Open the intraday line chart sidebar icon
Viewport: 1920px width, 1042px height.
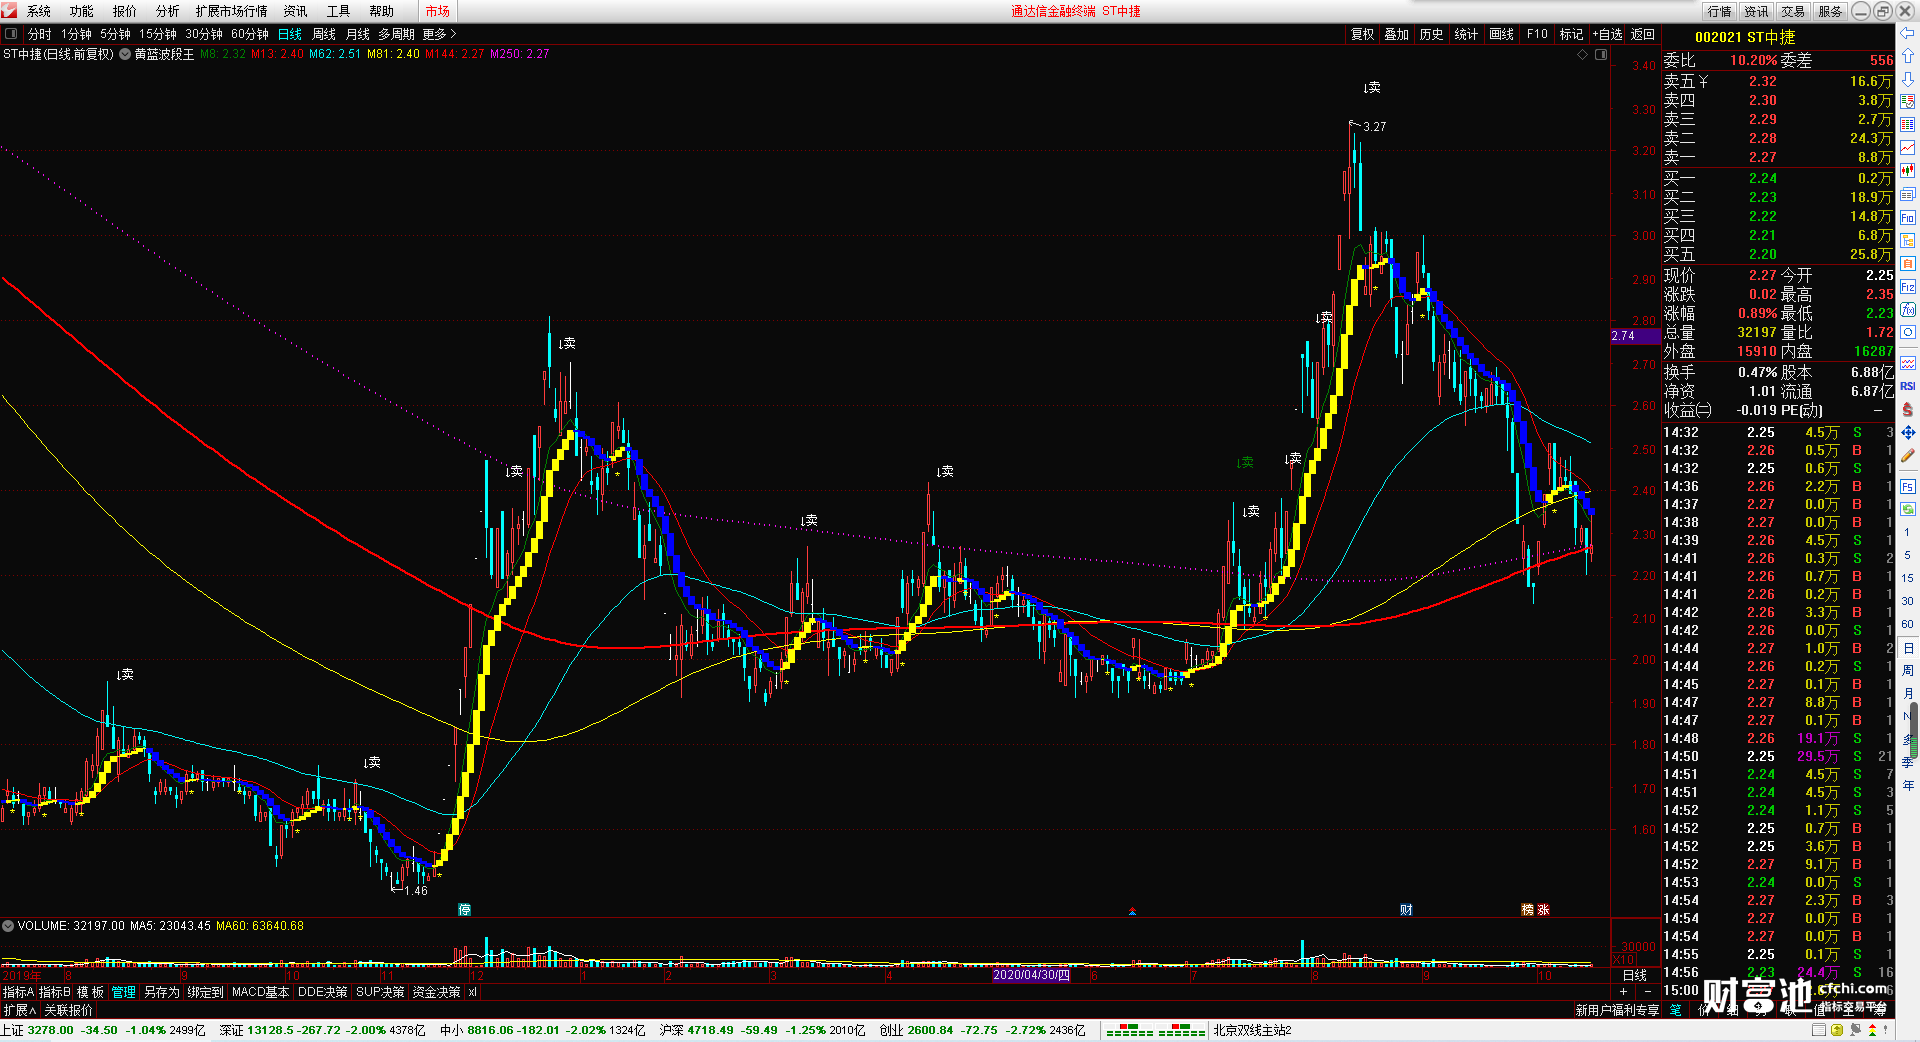point(1908,148)
